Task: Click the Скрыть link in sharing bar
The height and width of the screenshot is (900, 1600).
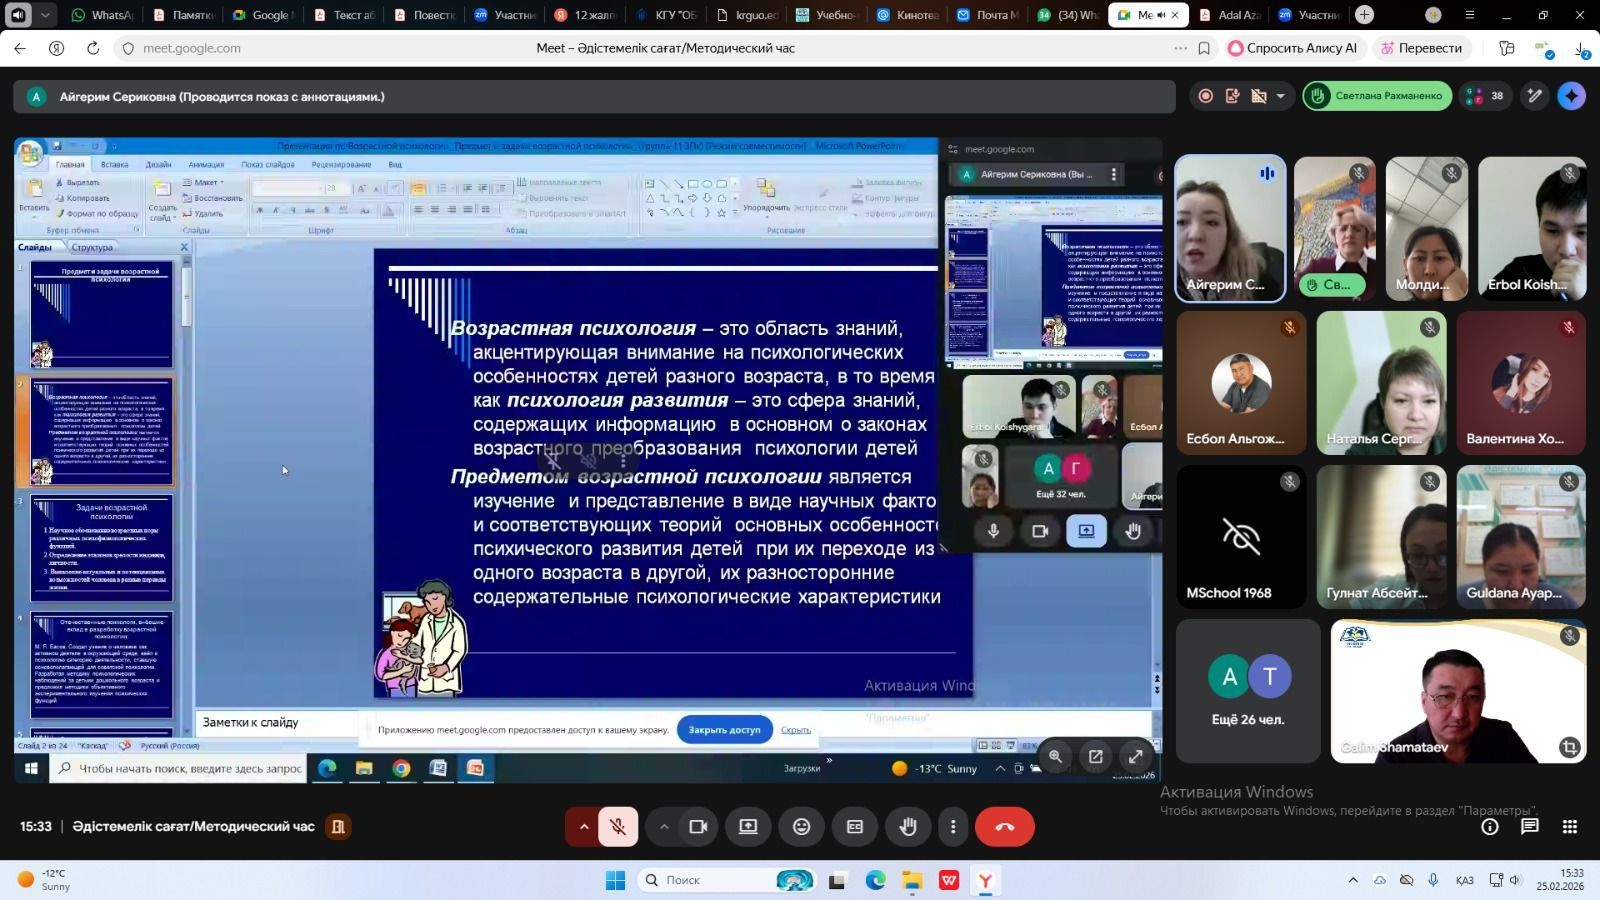Action: (x=795, y=730)
